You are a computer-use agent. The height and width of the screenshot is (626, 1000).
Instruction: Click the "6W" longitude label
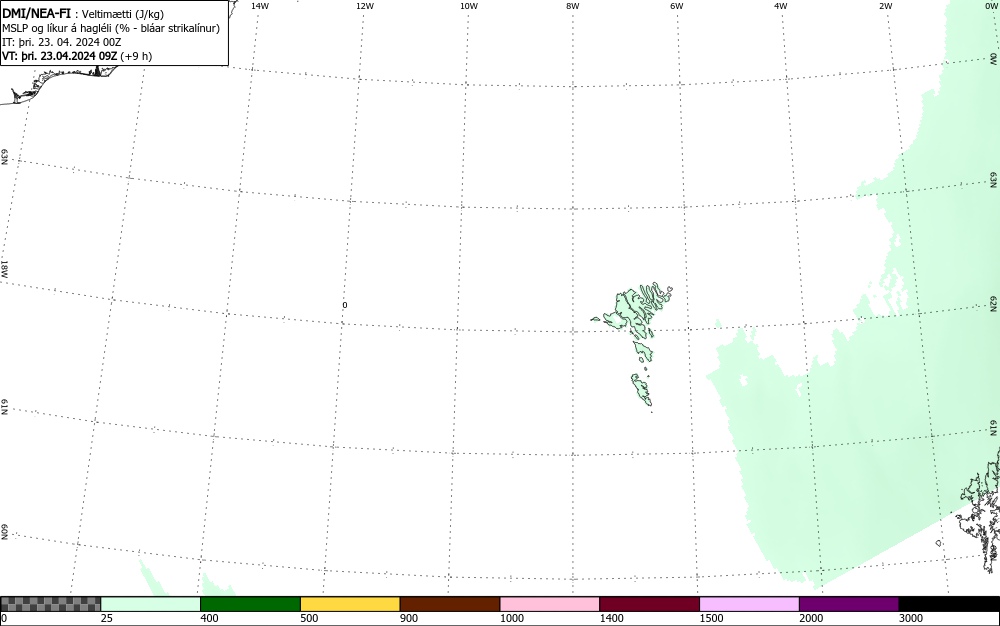(677, 6)
